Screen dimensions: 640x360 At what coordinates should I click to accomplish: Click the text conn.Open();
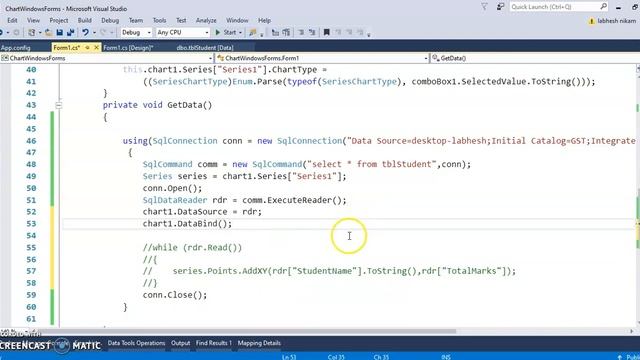point(172,188)
